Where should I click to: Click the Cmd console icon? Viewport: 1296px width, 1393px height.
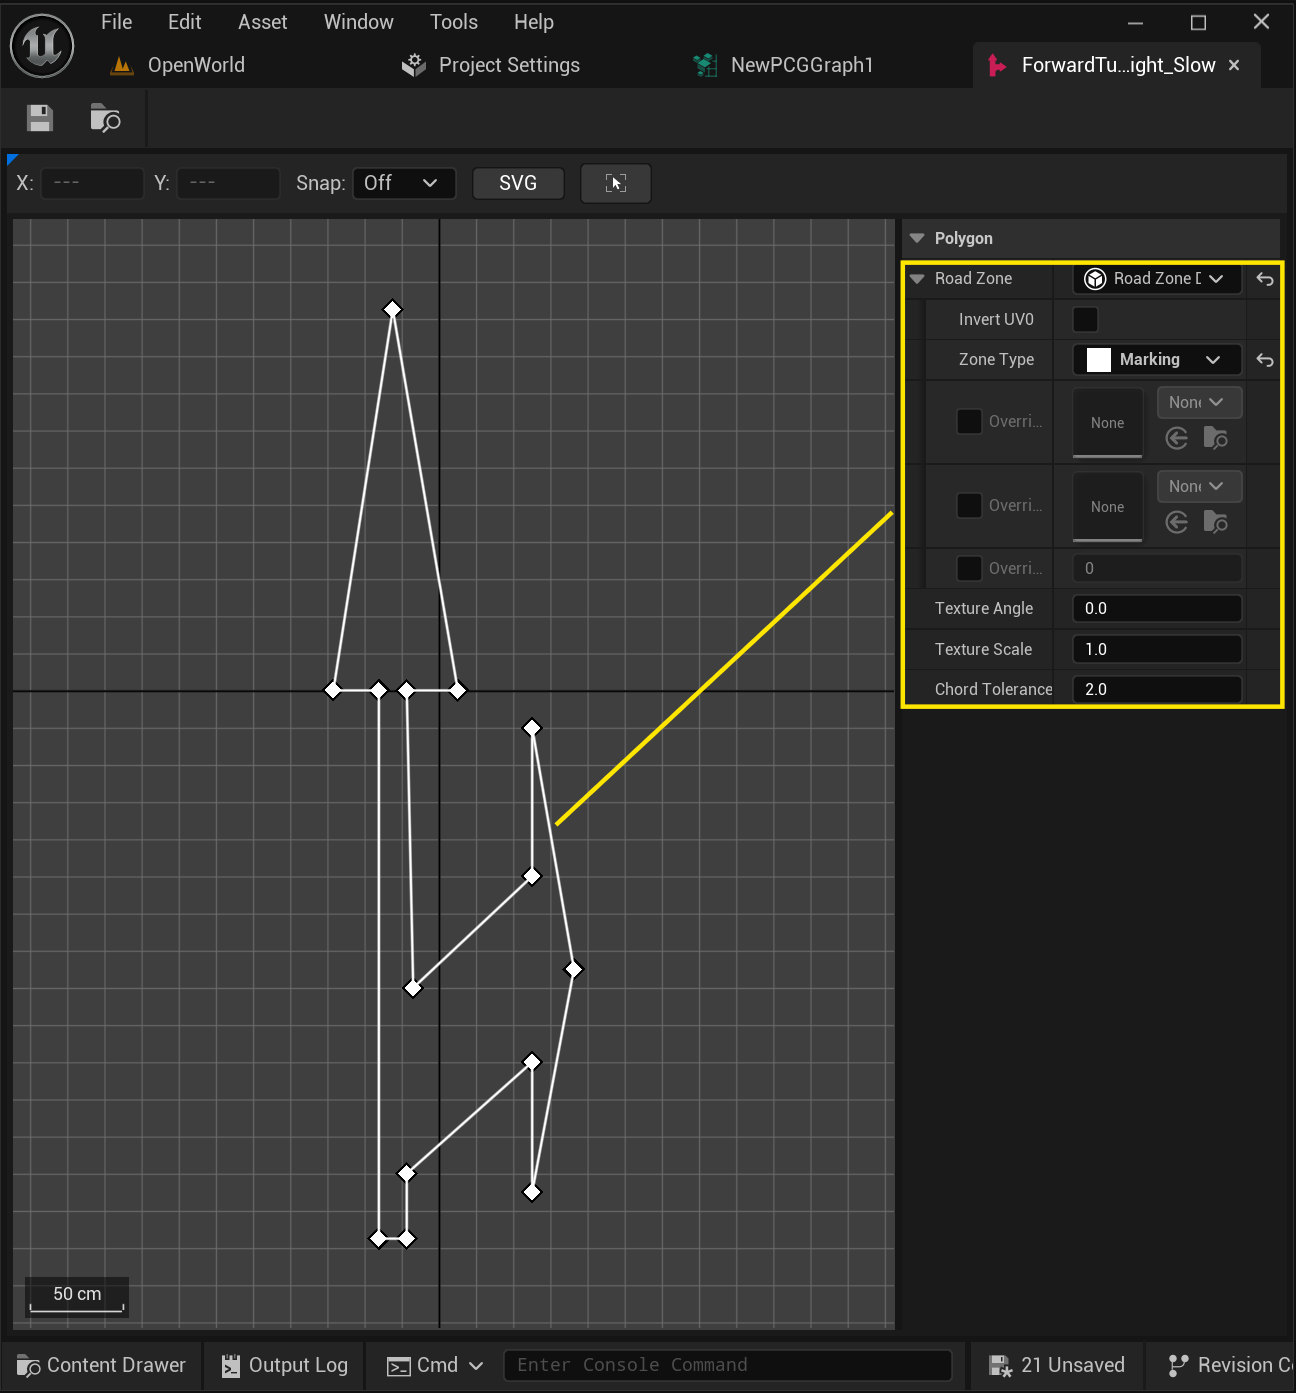tap(398, 1367)
